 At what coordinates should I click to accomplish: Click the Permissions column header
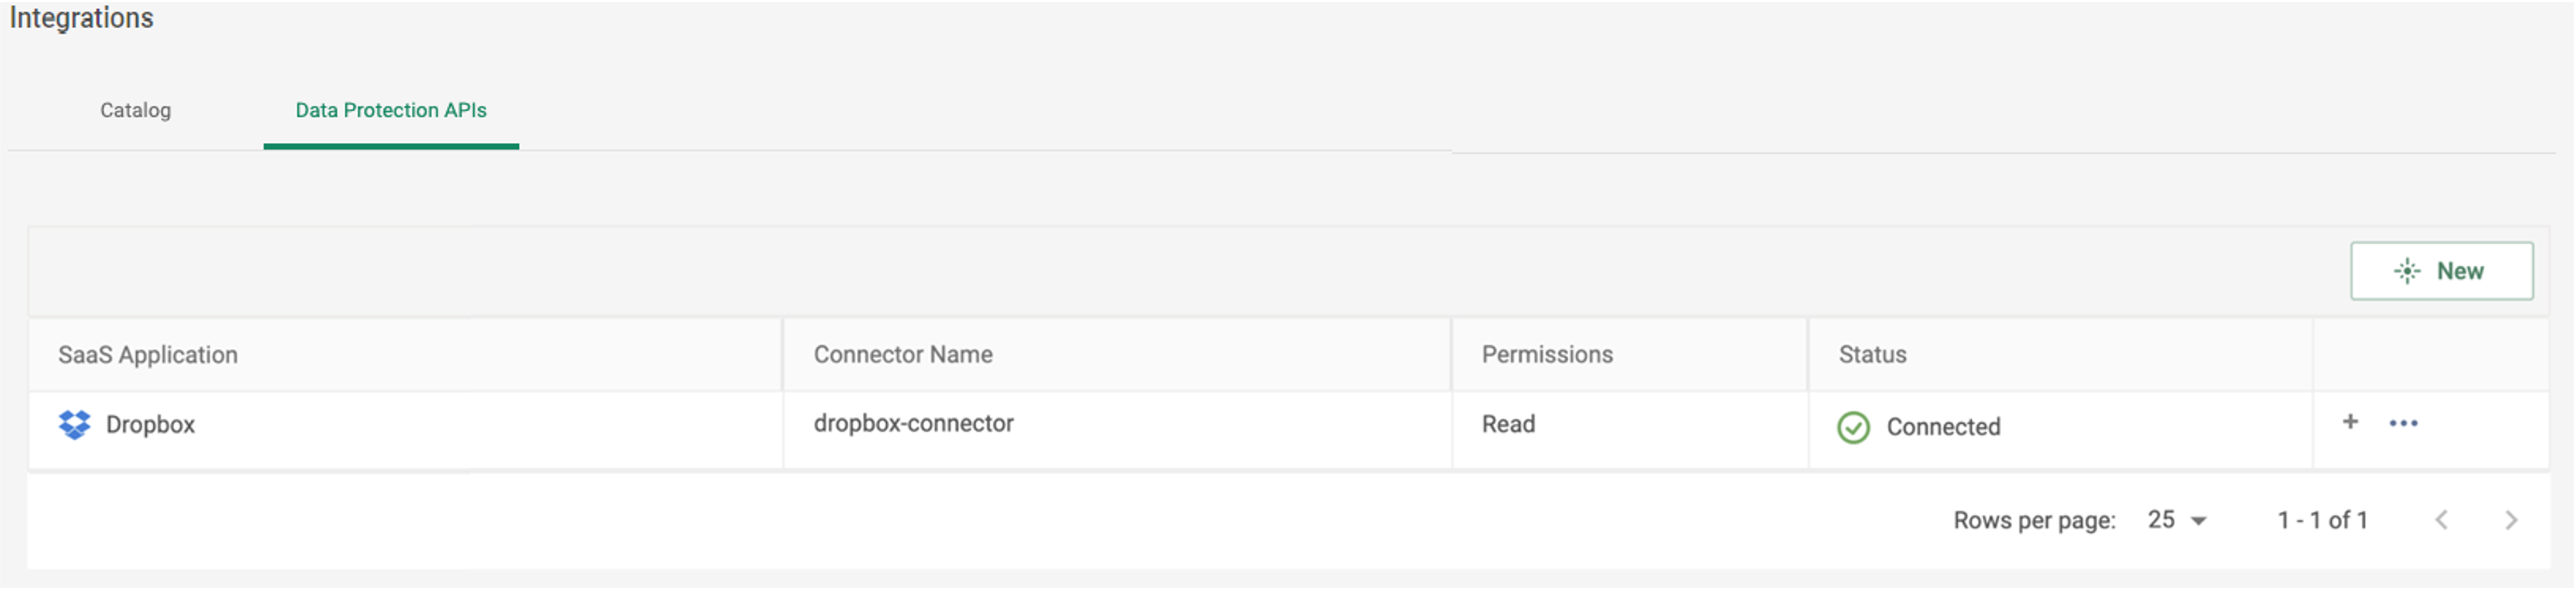click(x=1547, y=355)
